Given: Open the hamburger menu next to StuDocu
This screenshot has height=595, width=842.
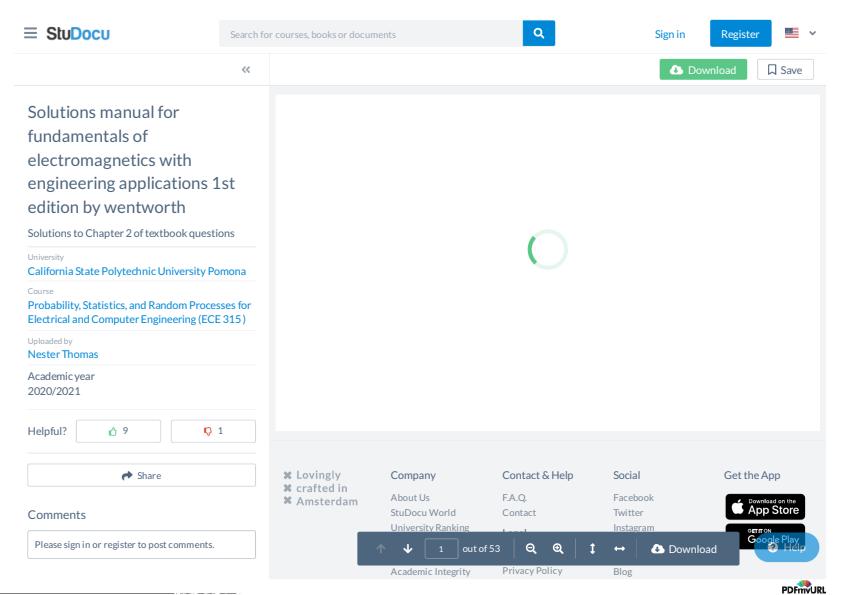Looking at the screenshot, I should coord(31,33).
